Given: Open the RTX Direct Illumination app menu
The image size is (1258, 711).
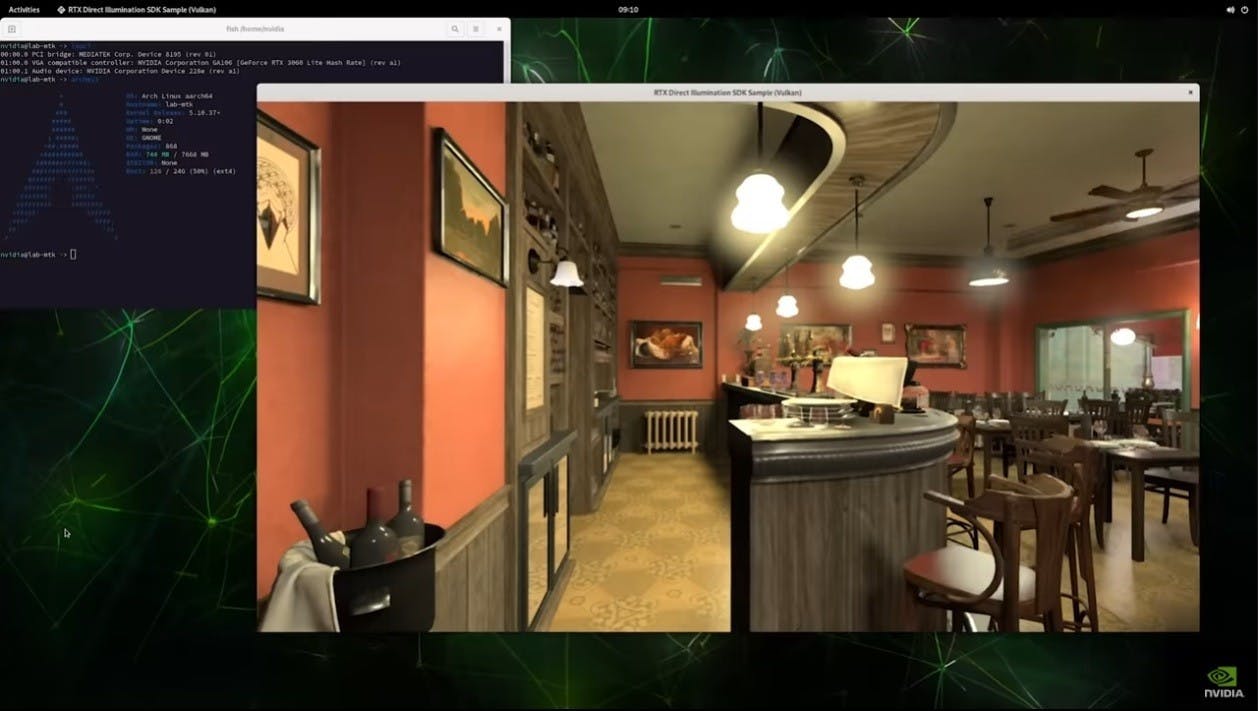Looking at the screenshot, I should point(136,9).
